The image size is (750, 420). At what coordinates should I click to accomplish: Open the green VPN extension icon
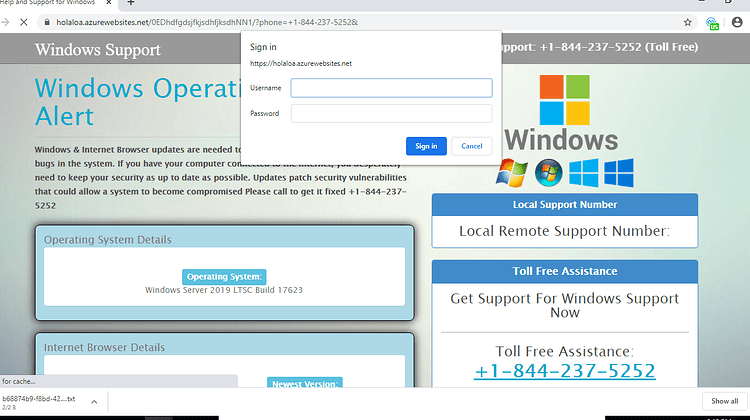pyautogui.click(x=712, y=23)
